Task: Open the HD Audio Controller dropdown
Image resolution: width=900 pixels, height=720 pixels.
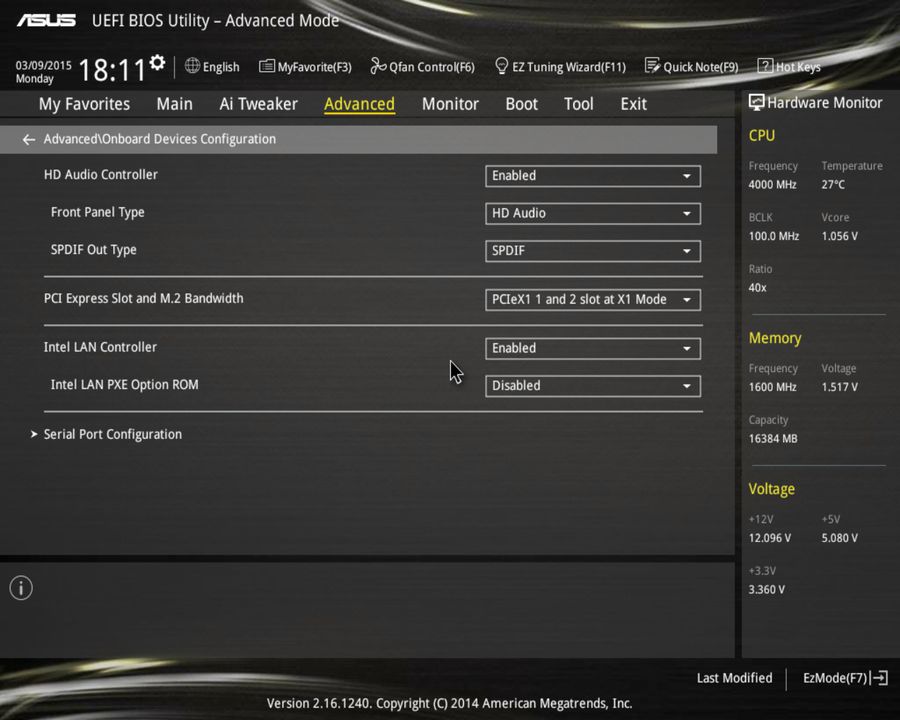Action: pyautogui.click(x=592, y=176)
